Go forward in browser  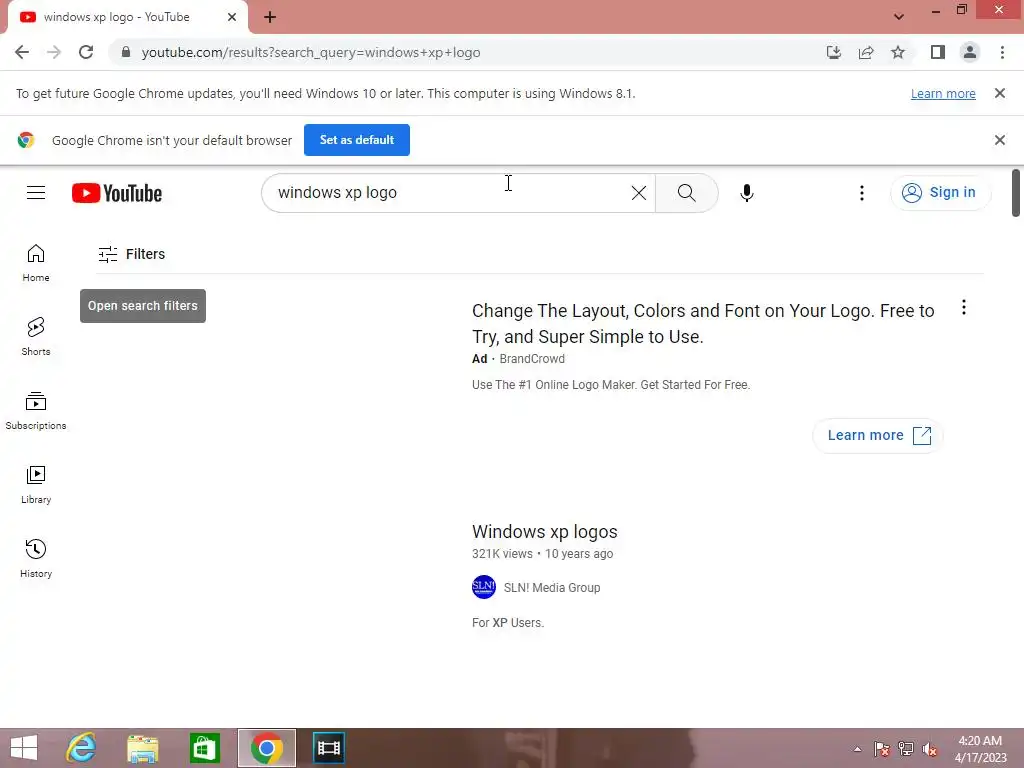coord(54,52)
